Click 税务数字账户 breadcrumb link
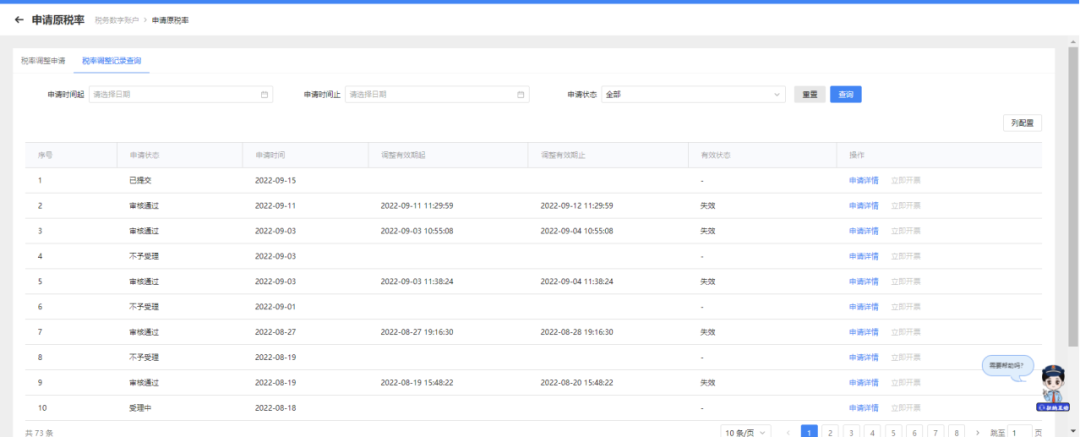 [x=116, y=21]
